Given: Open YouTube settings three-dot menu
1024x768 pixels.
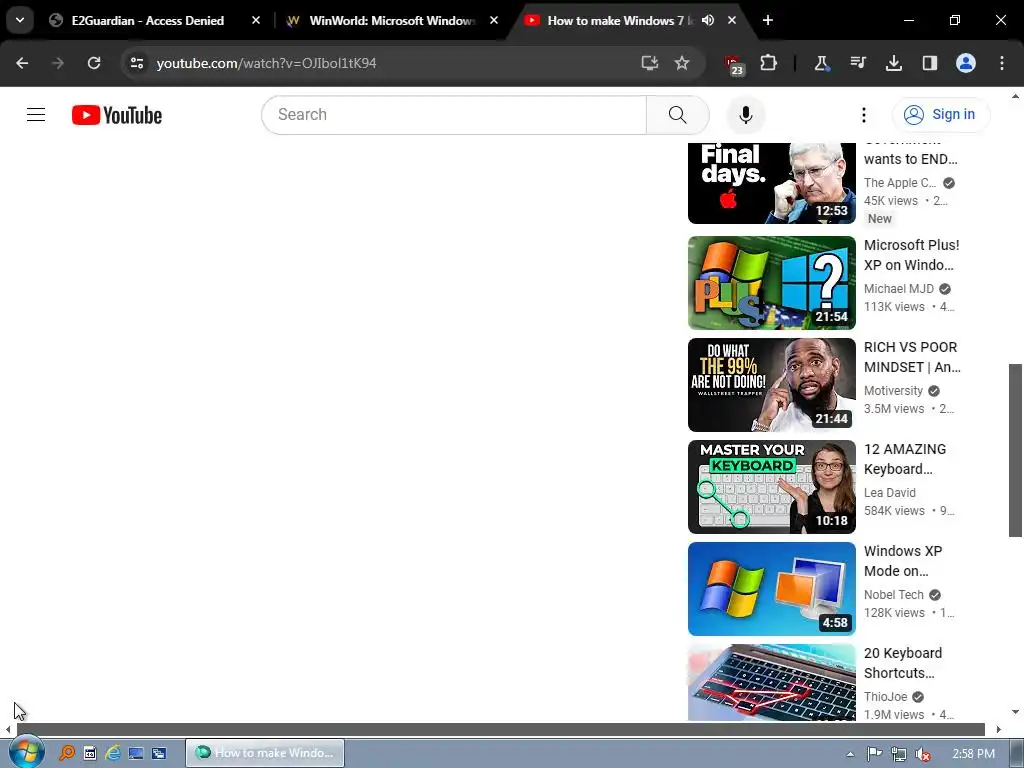Looking at the screenshot, I should 863,115.
